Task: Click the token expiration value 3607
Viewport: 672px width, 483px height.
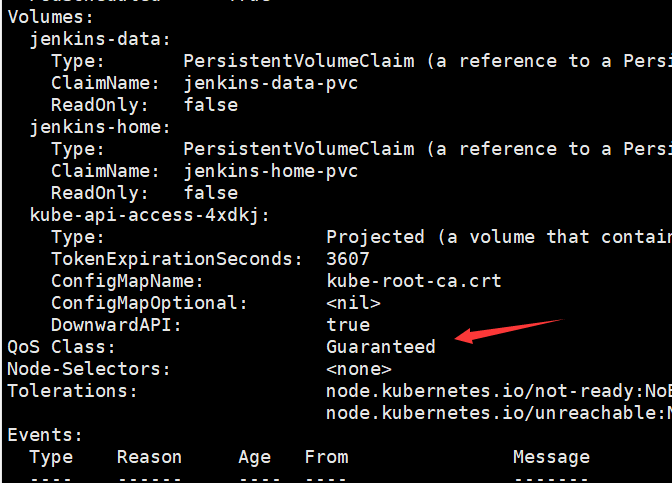Action: [x=348, y=259]
